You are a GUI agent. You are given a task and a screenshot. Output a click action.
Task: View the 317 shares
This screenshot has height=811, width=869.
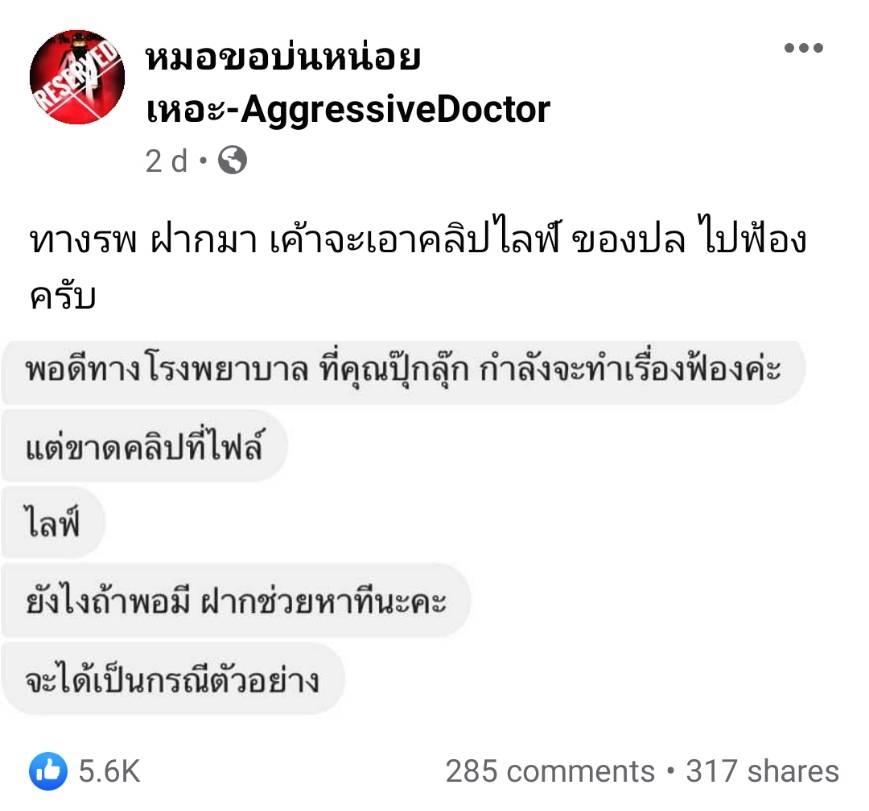762,771
